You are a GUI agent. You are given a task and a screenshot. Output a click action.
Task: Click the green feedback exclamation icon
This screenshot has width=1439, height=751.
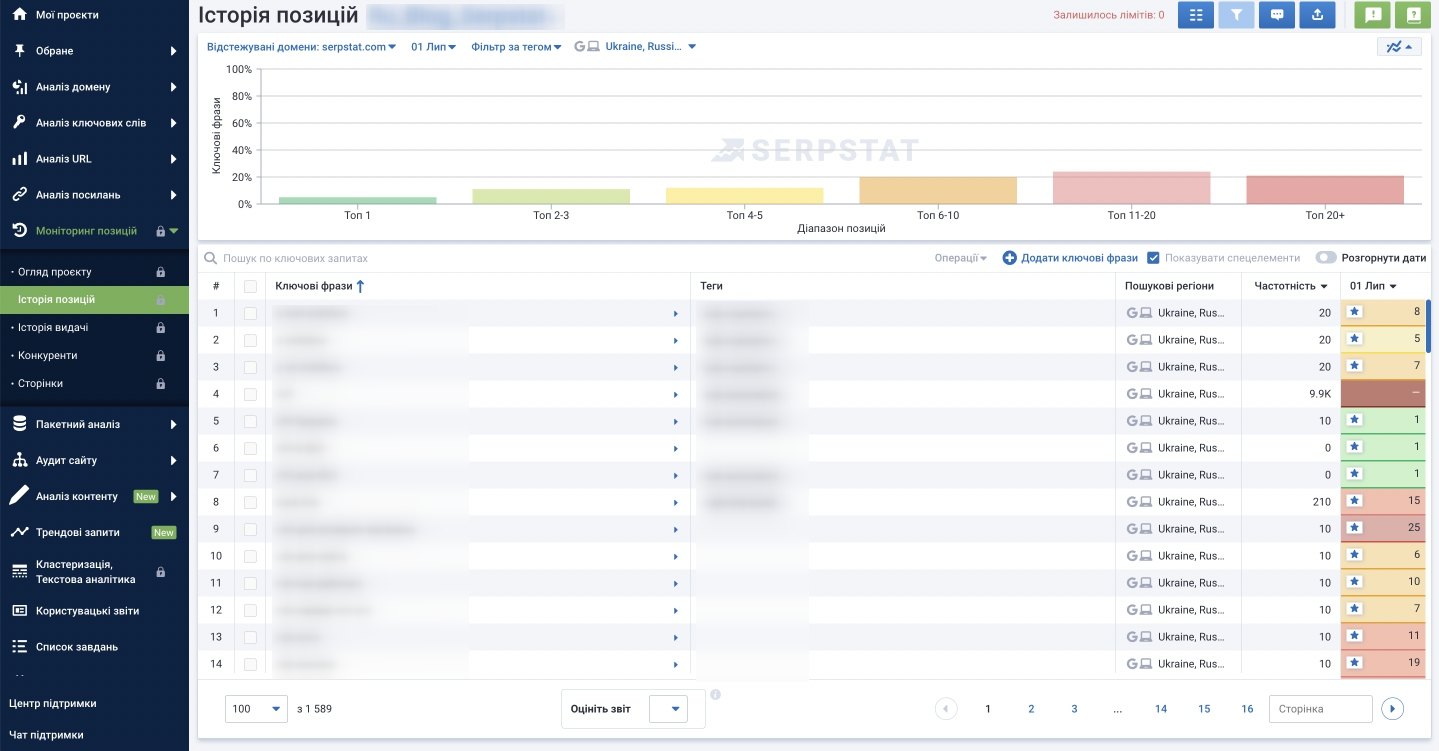click(1373, 15)
